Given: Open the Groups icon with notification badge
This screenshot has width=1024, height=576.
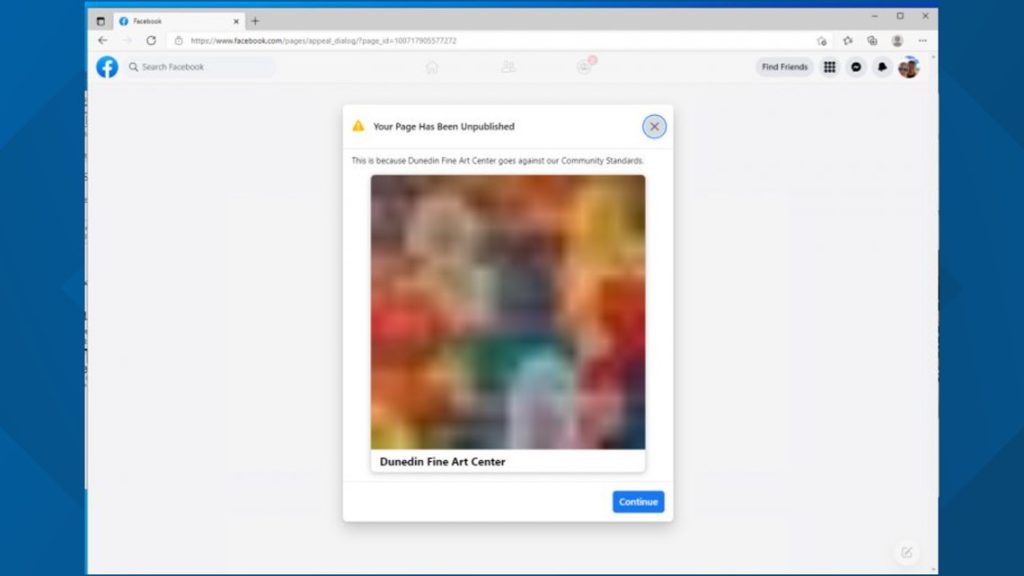Looking at the screenshot, I should [x=585, y=66].
